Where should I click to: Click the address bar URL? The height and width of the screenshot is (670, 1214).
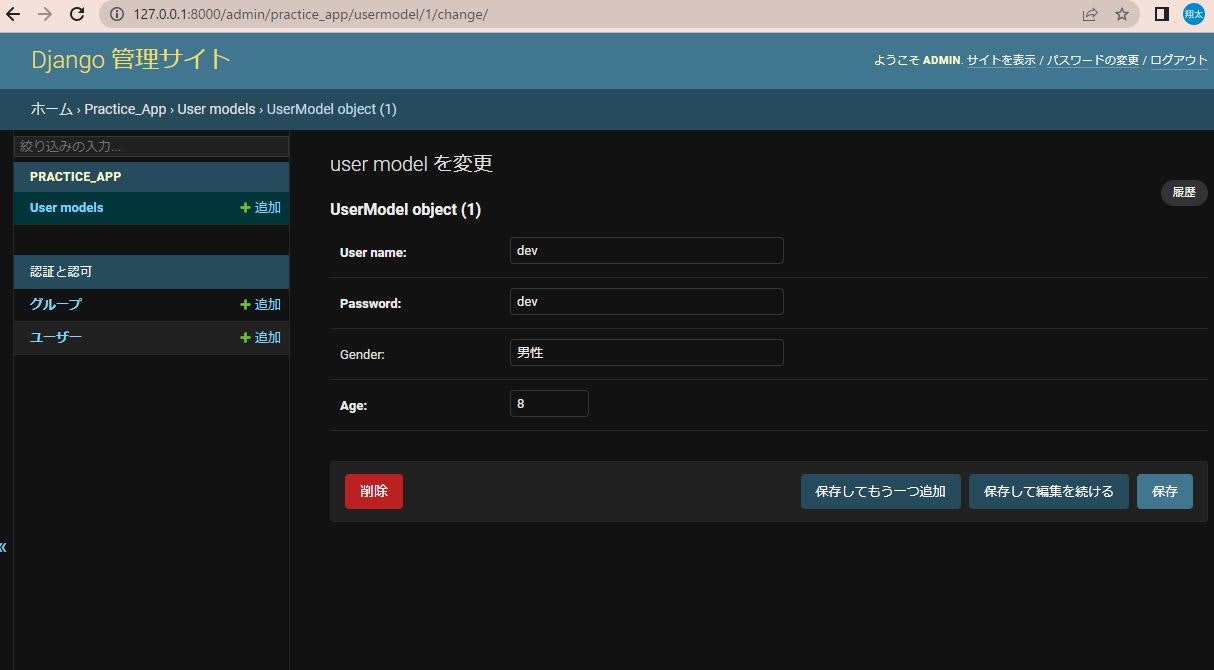[310, 15]
